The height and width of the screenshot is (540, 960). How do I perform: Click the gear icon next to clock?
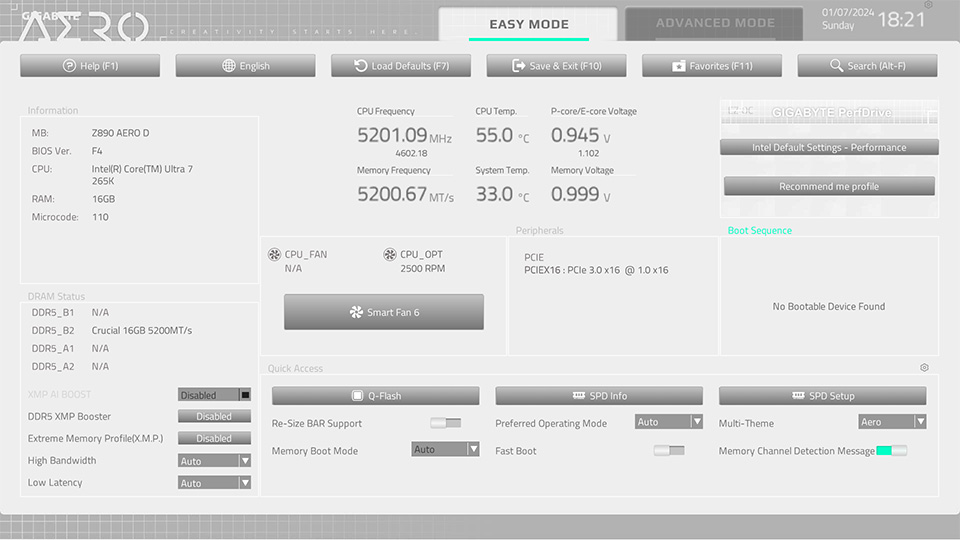tap(929, 5)
